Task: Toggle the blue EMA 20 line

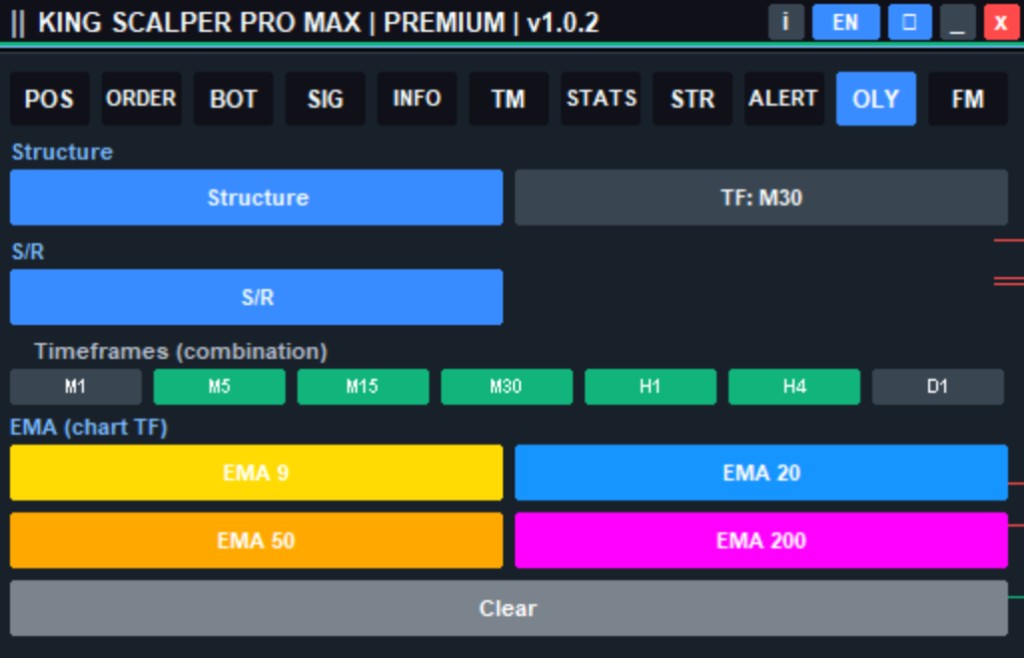Action: 761,473
